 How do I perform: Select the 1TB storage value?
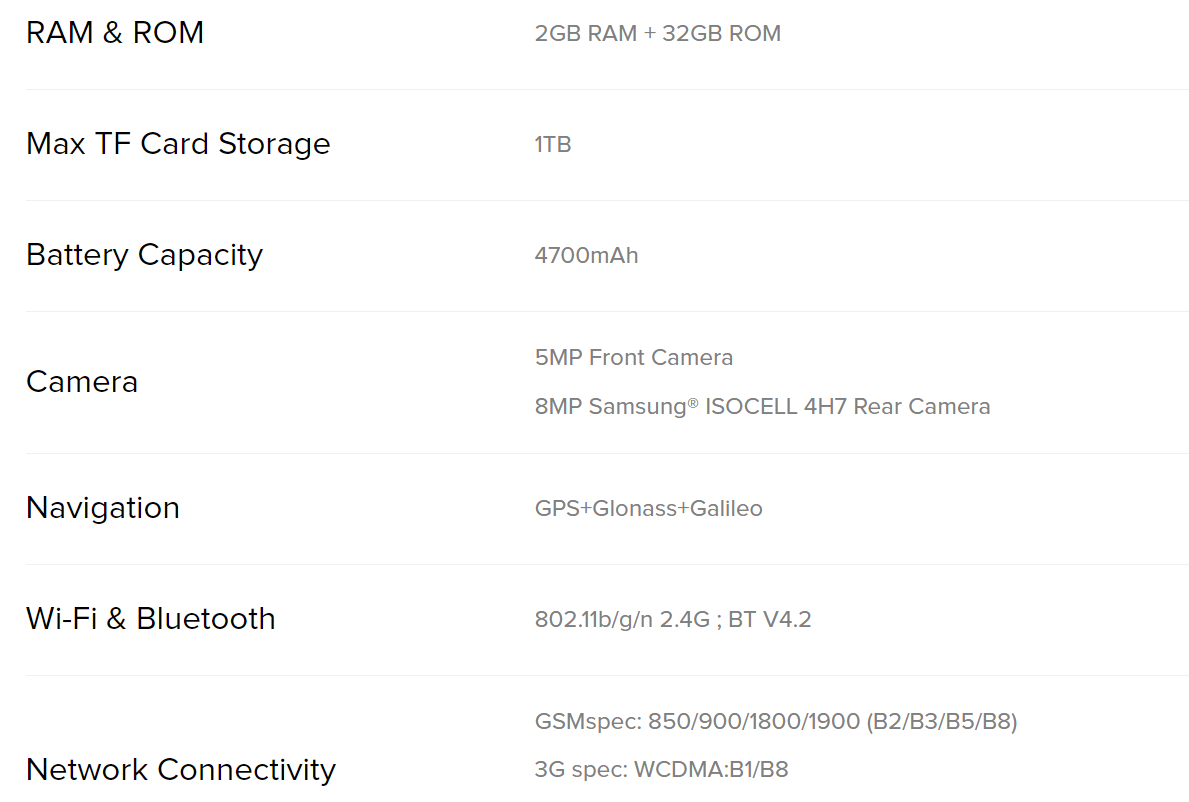[x=553, y=144]
